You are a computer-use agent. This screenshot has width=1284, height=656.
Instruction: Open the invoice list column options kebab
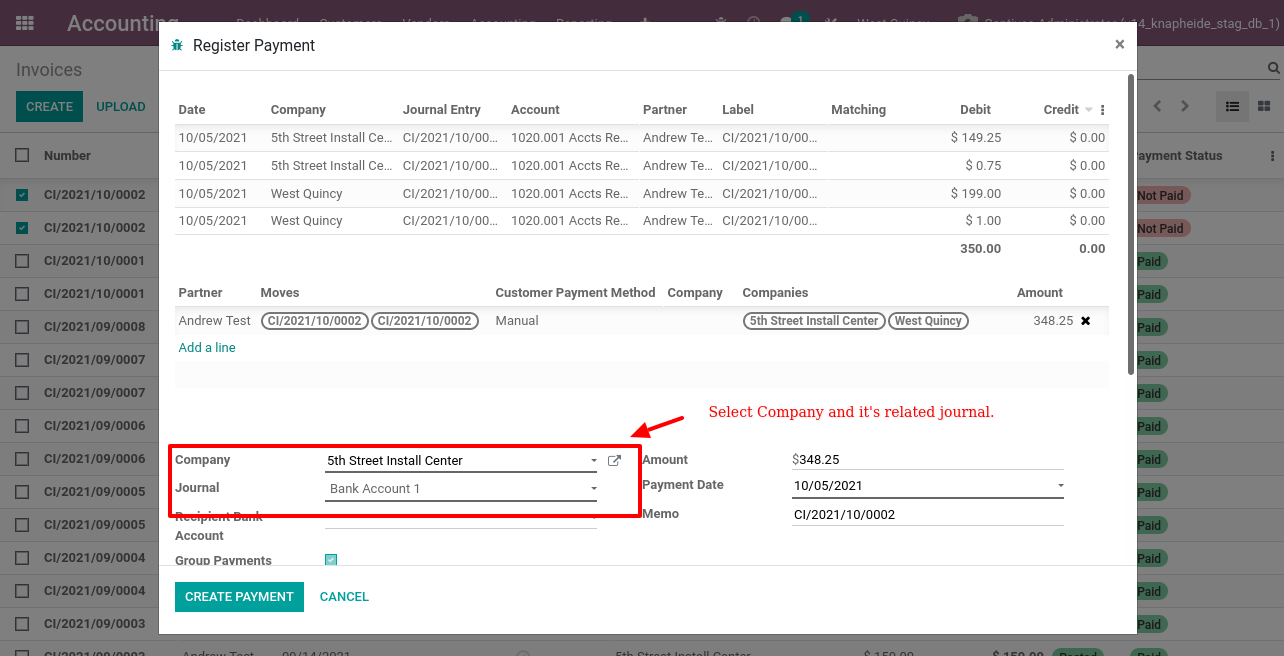[1272, 156]
